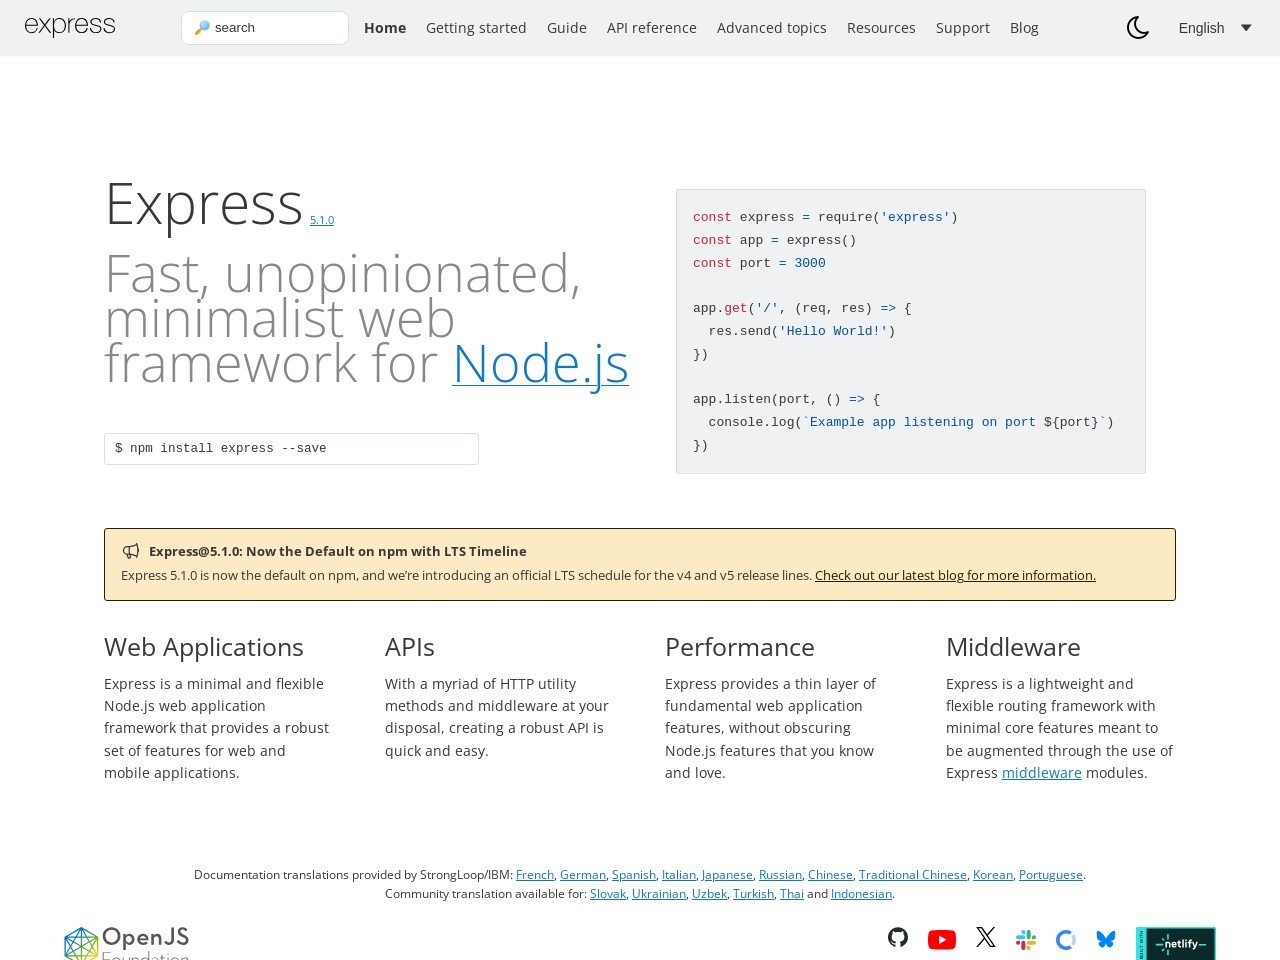Click the OpenJS Foundation logo

(x=127, y=943)
